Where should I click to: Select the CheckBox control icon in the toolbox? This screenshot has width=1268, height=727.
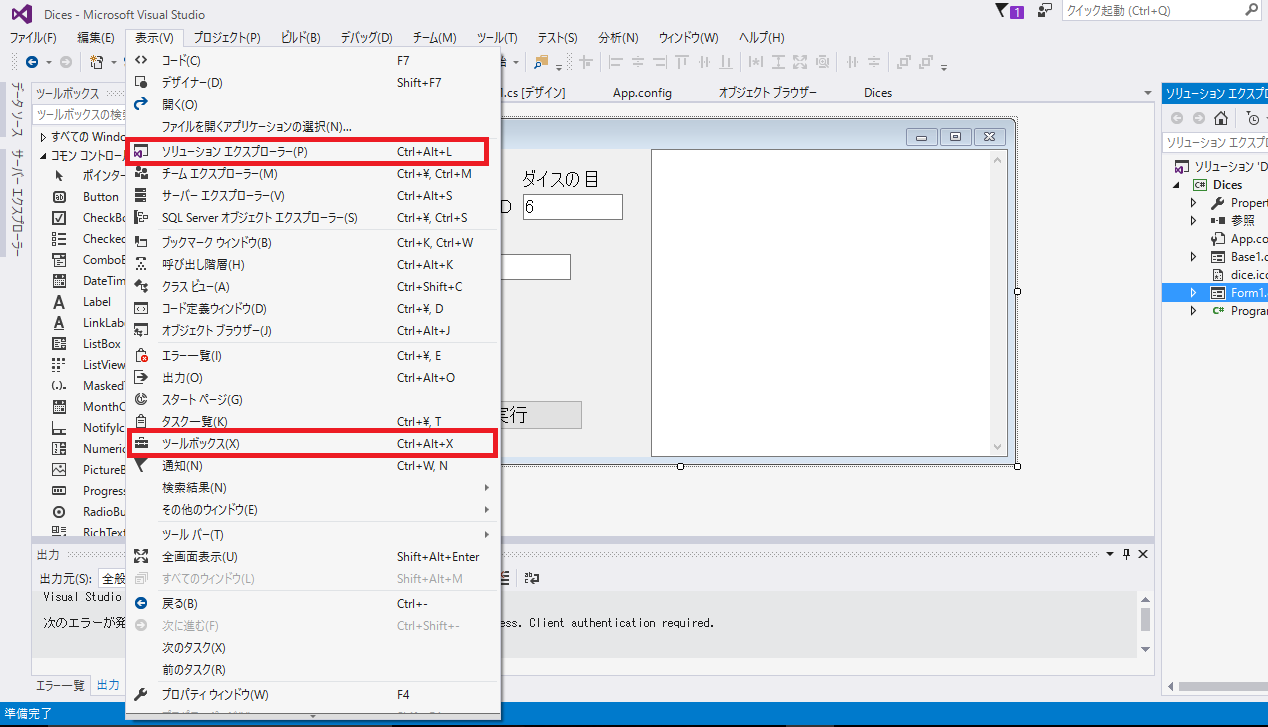tap(60, 218)
